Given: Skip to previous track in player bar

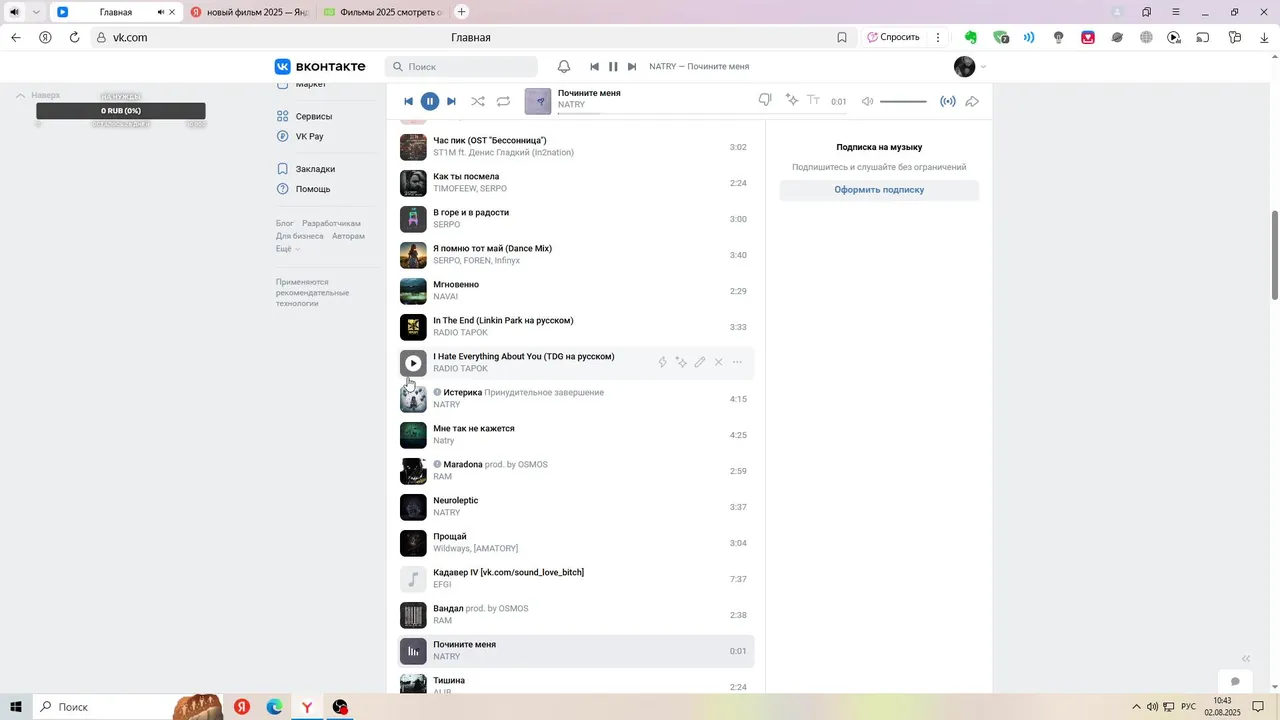Looking at the screenshot, I should click(408, 101).
